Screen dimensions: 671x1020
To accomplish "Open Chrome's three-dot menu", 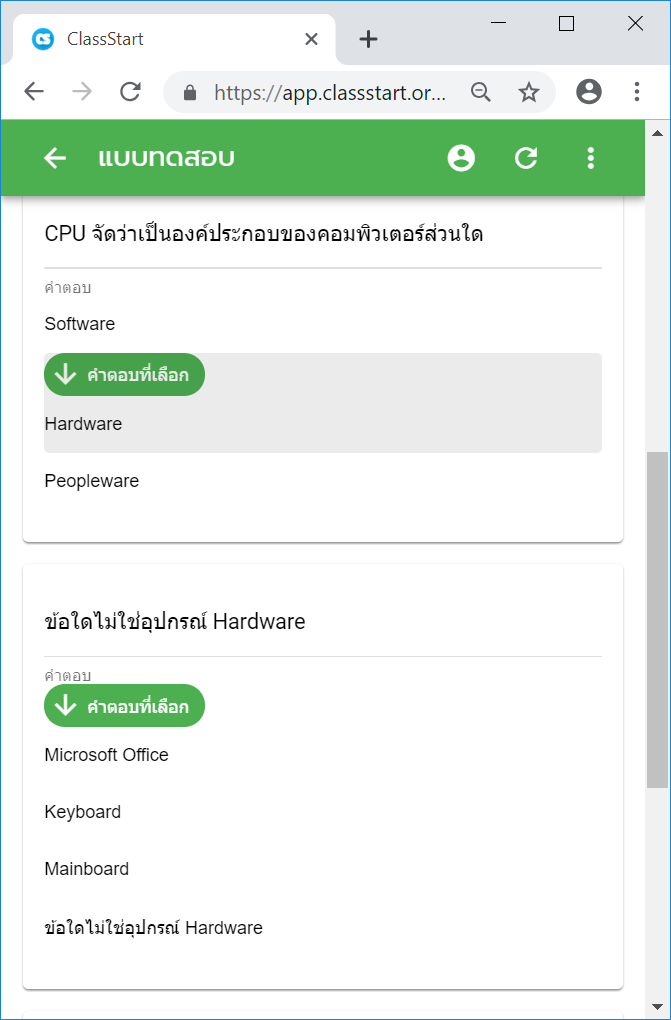I will tap(637, 92).
